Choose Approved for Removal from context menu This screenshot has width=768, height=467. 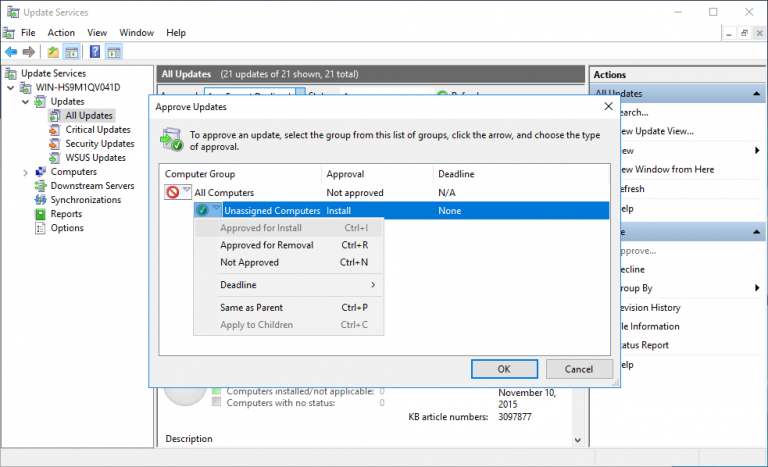(x=266, y=245)
